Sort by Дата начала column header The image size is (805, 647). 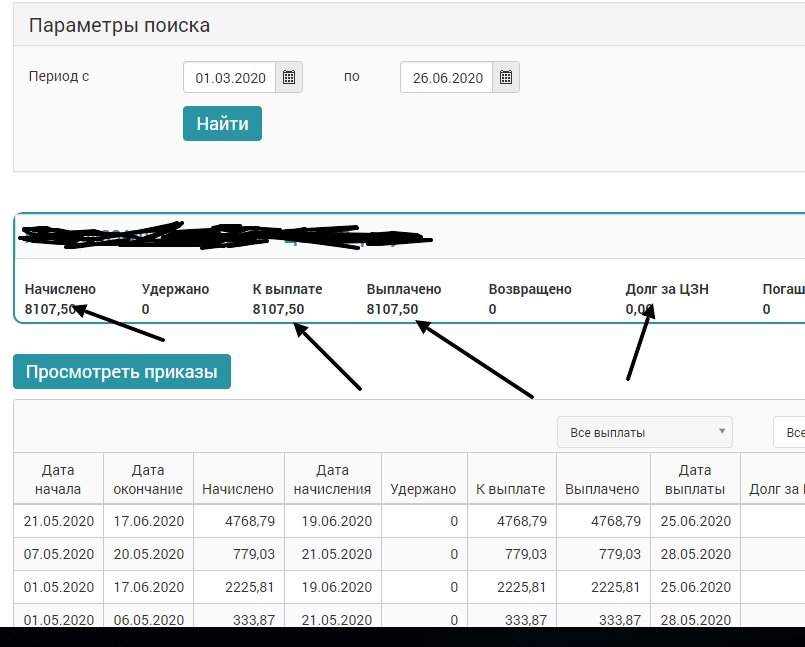(58, 479)
